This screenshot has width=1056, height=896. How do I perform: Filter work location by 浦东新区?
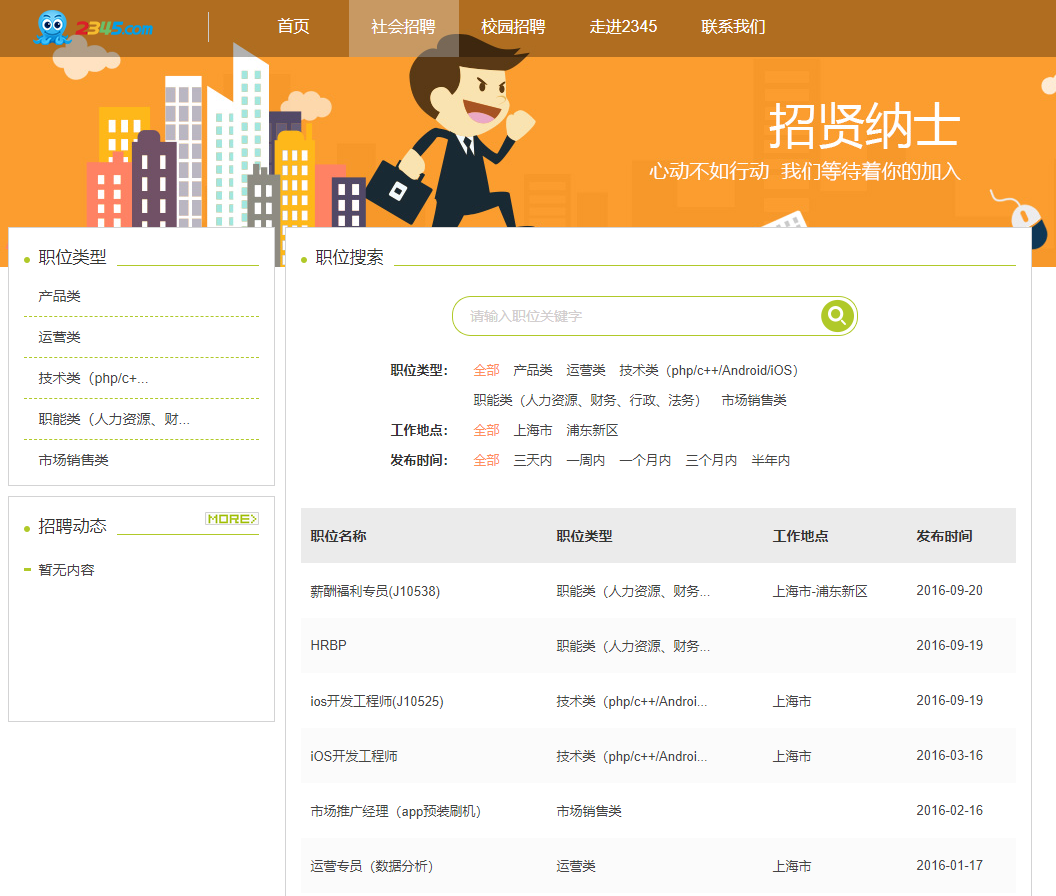tap(592, 430)
